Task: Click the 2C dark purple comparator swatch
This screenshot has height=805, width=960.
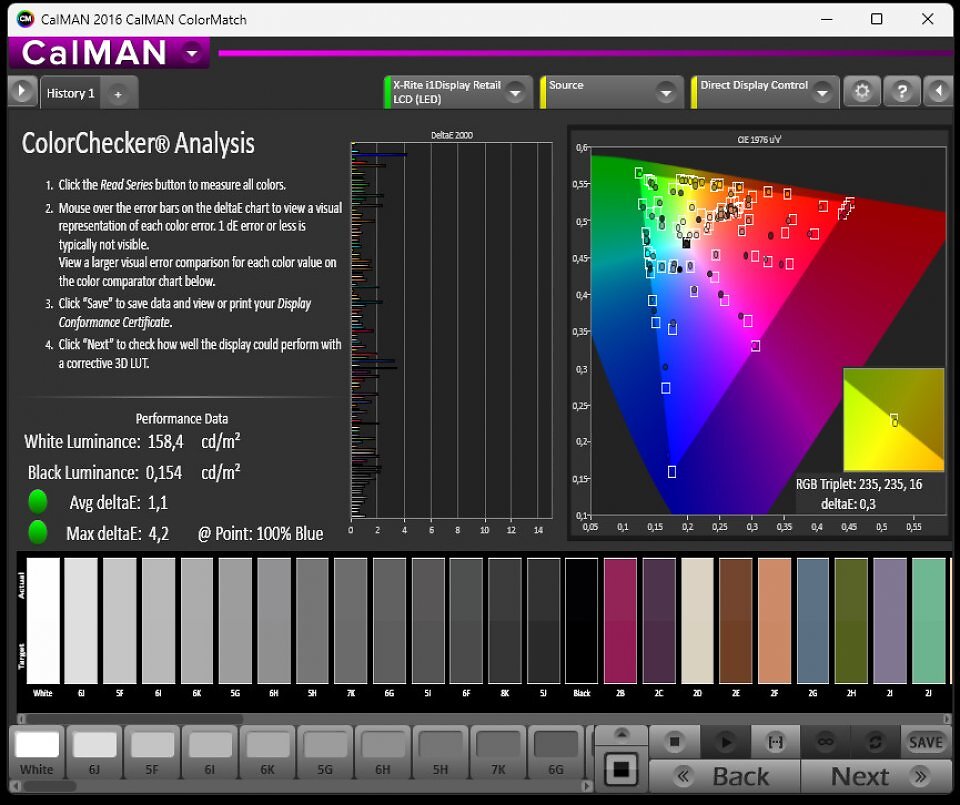Action: [x=659, y=620]
